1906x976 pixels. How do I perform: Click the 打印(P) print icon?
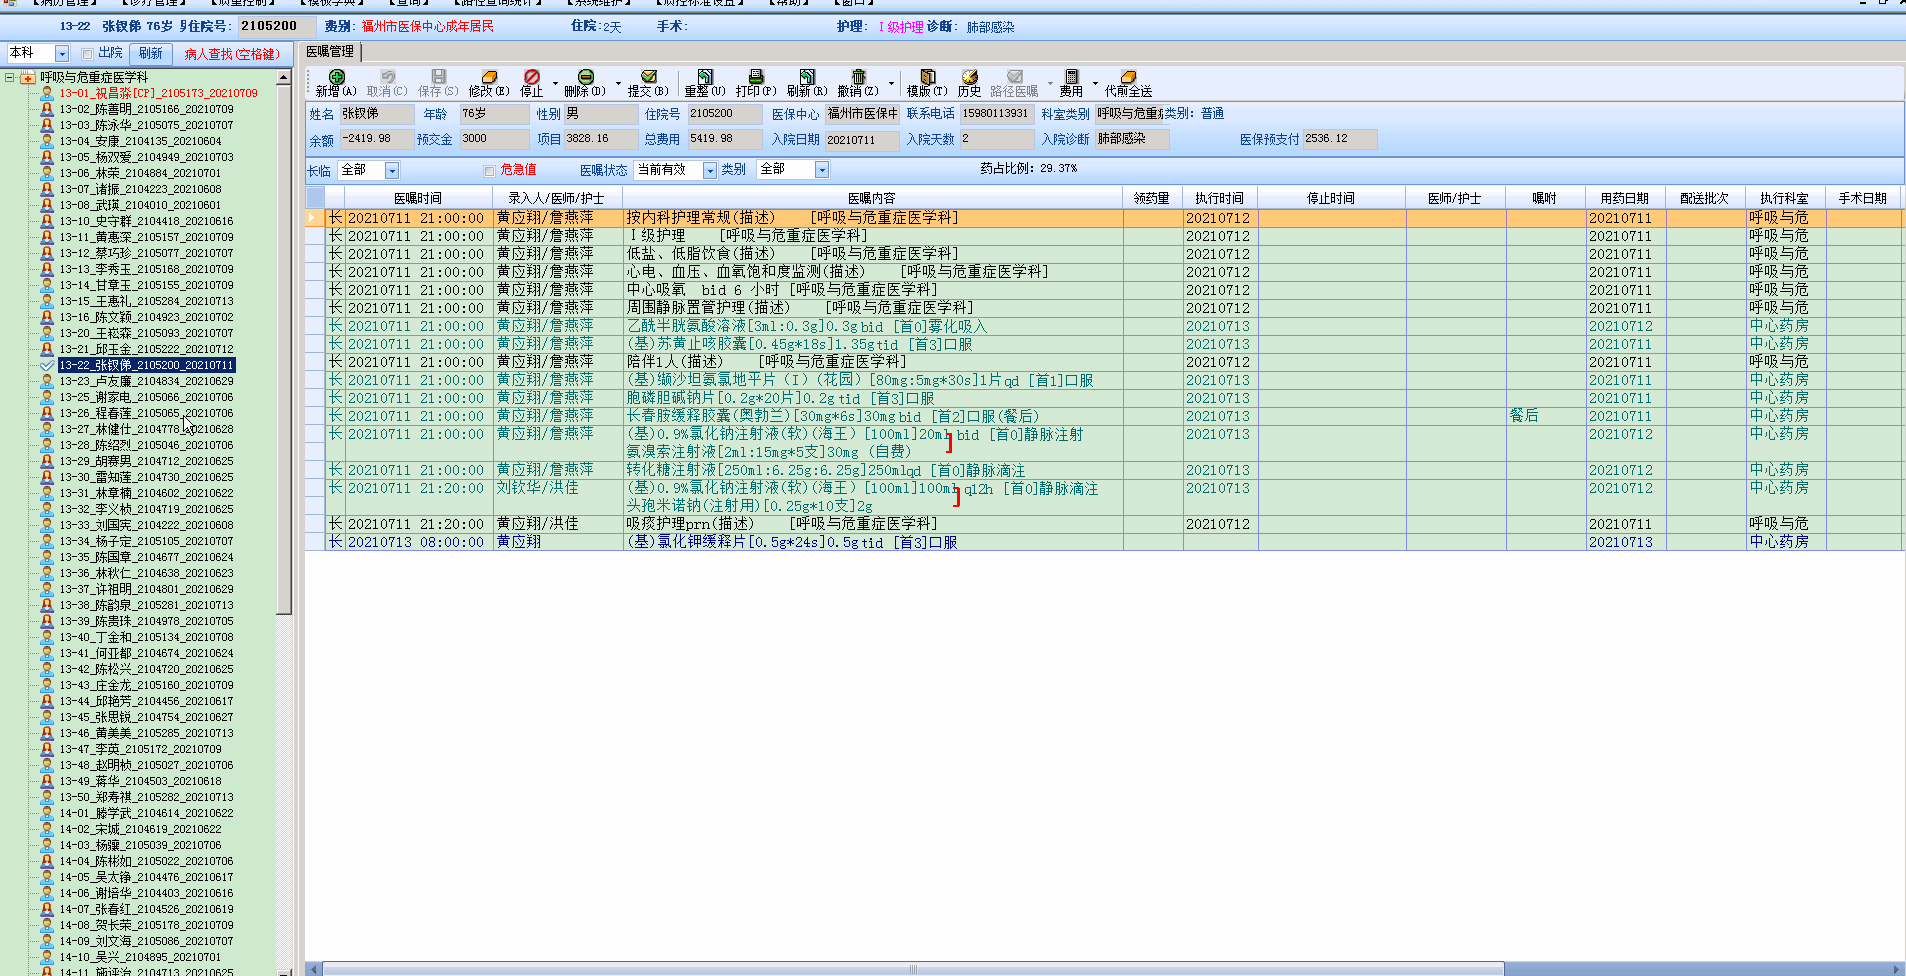756,77
